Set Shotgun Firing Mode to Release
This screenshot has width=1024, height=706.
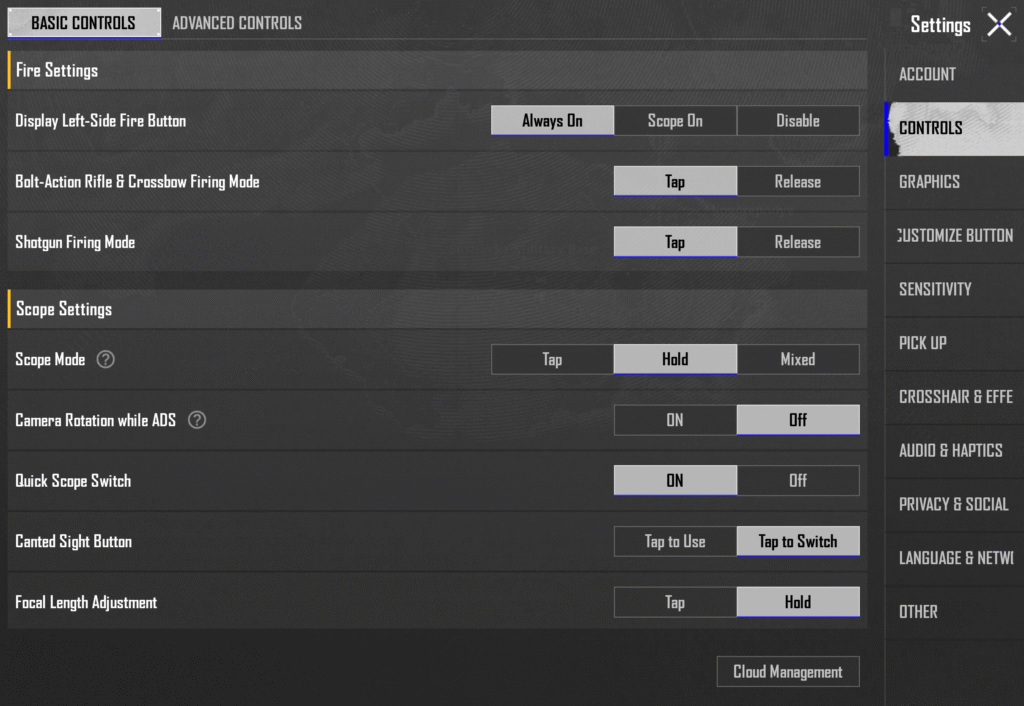[x=798, y=242]
